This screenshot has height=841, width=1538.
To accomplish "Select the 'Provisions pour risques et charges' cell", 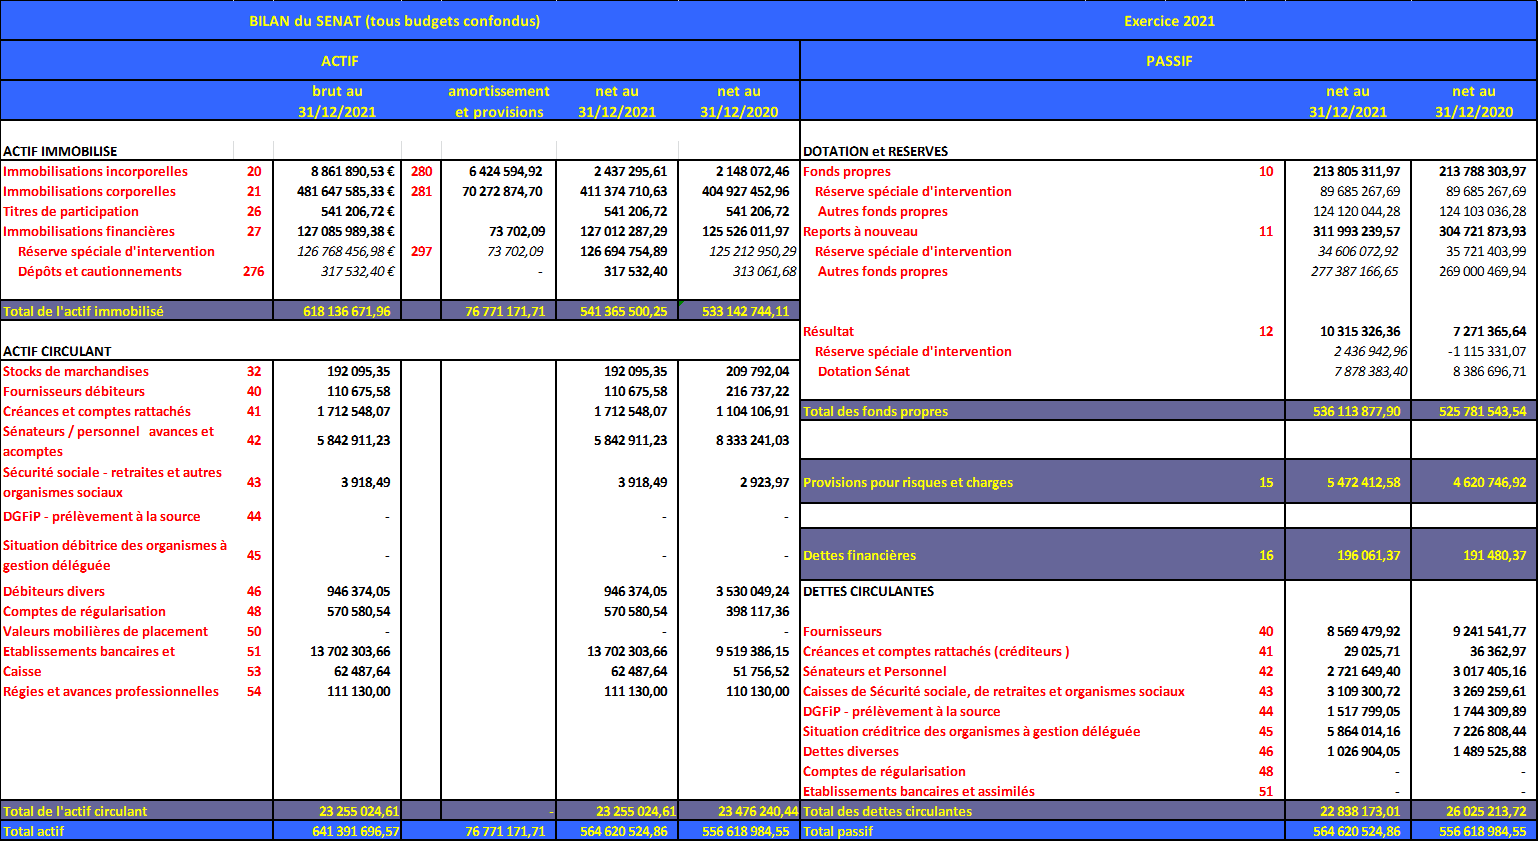I will click(908, 482).
